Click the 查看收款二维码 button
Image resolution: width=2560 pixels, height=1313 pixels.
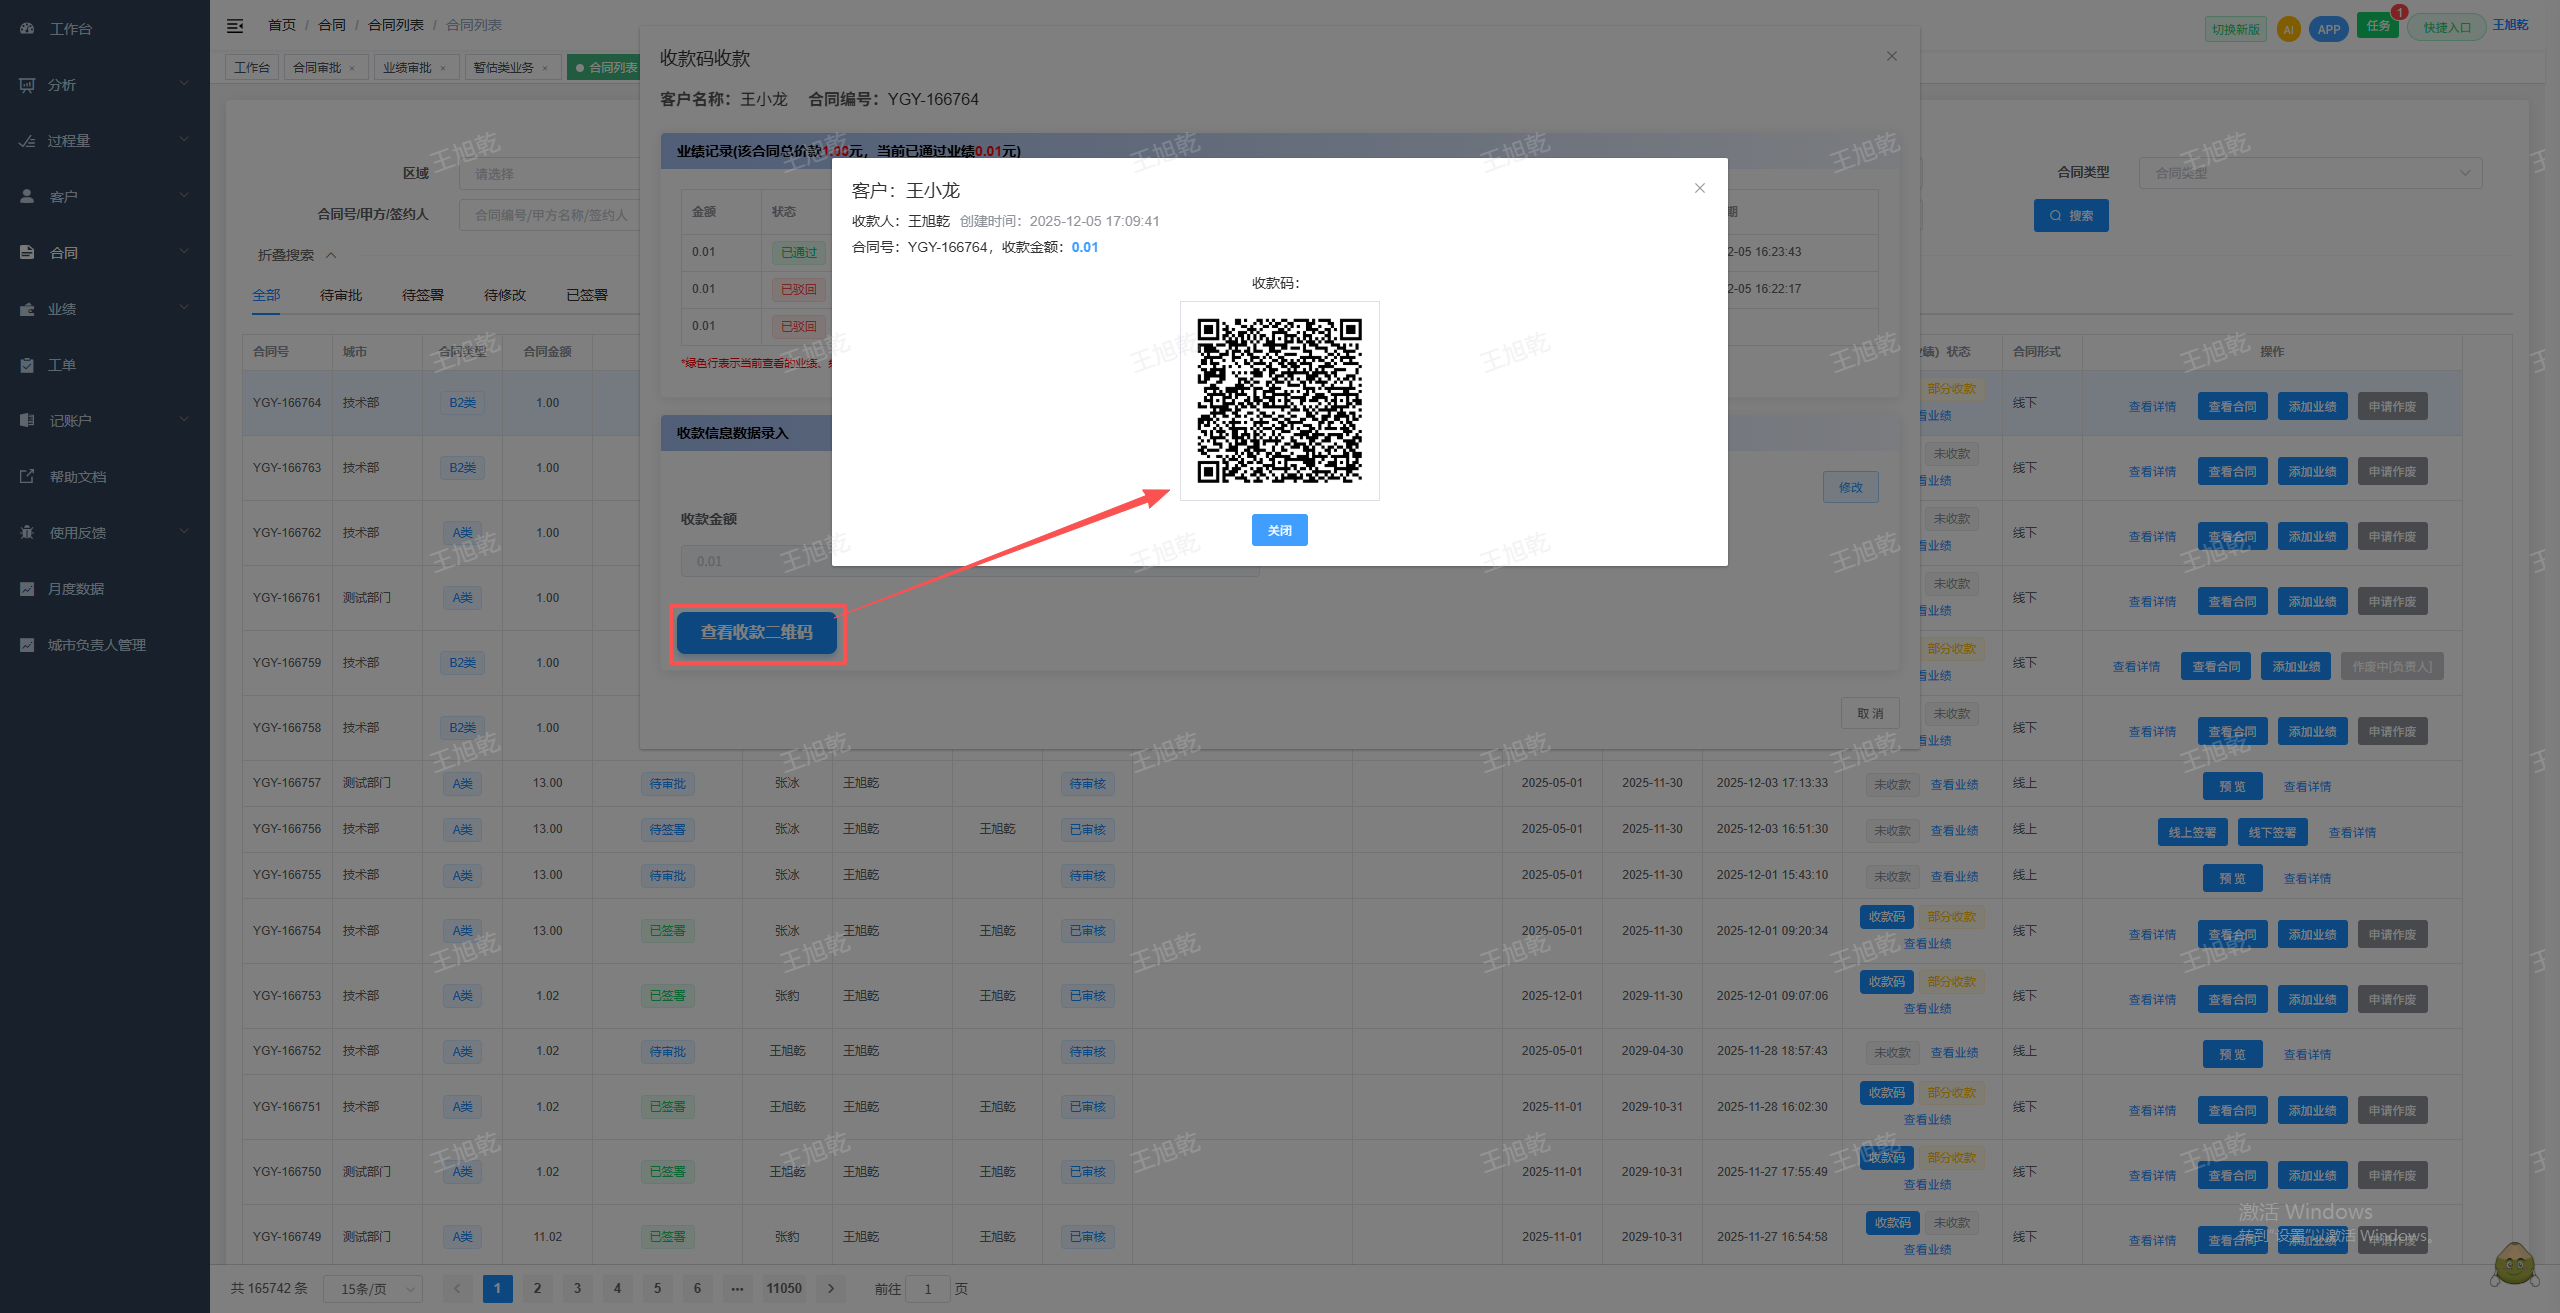[x=756, y=633]
